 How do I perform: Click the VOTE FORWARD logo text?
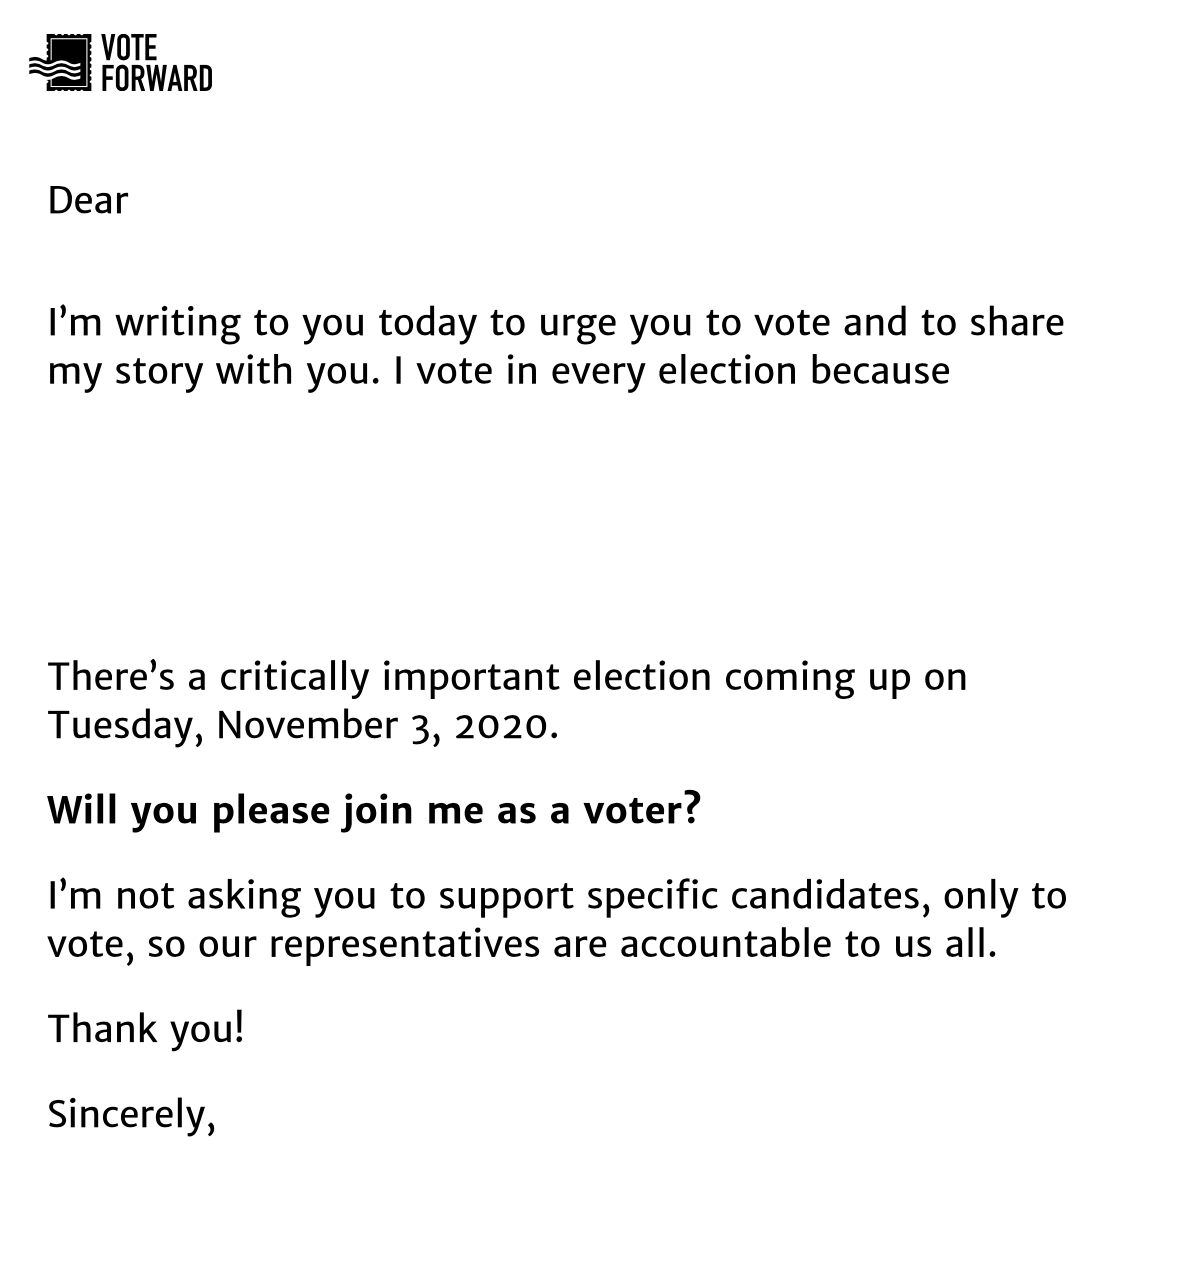(x=157, y=63)
